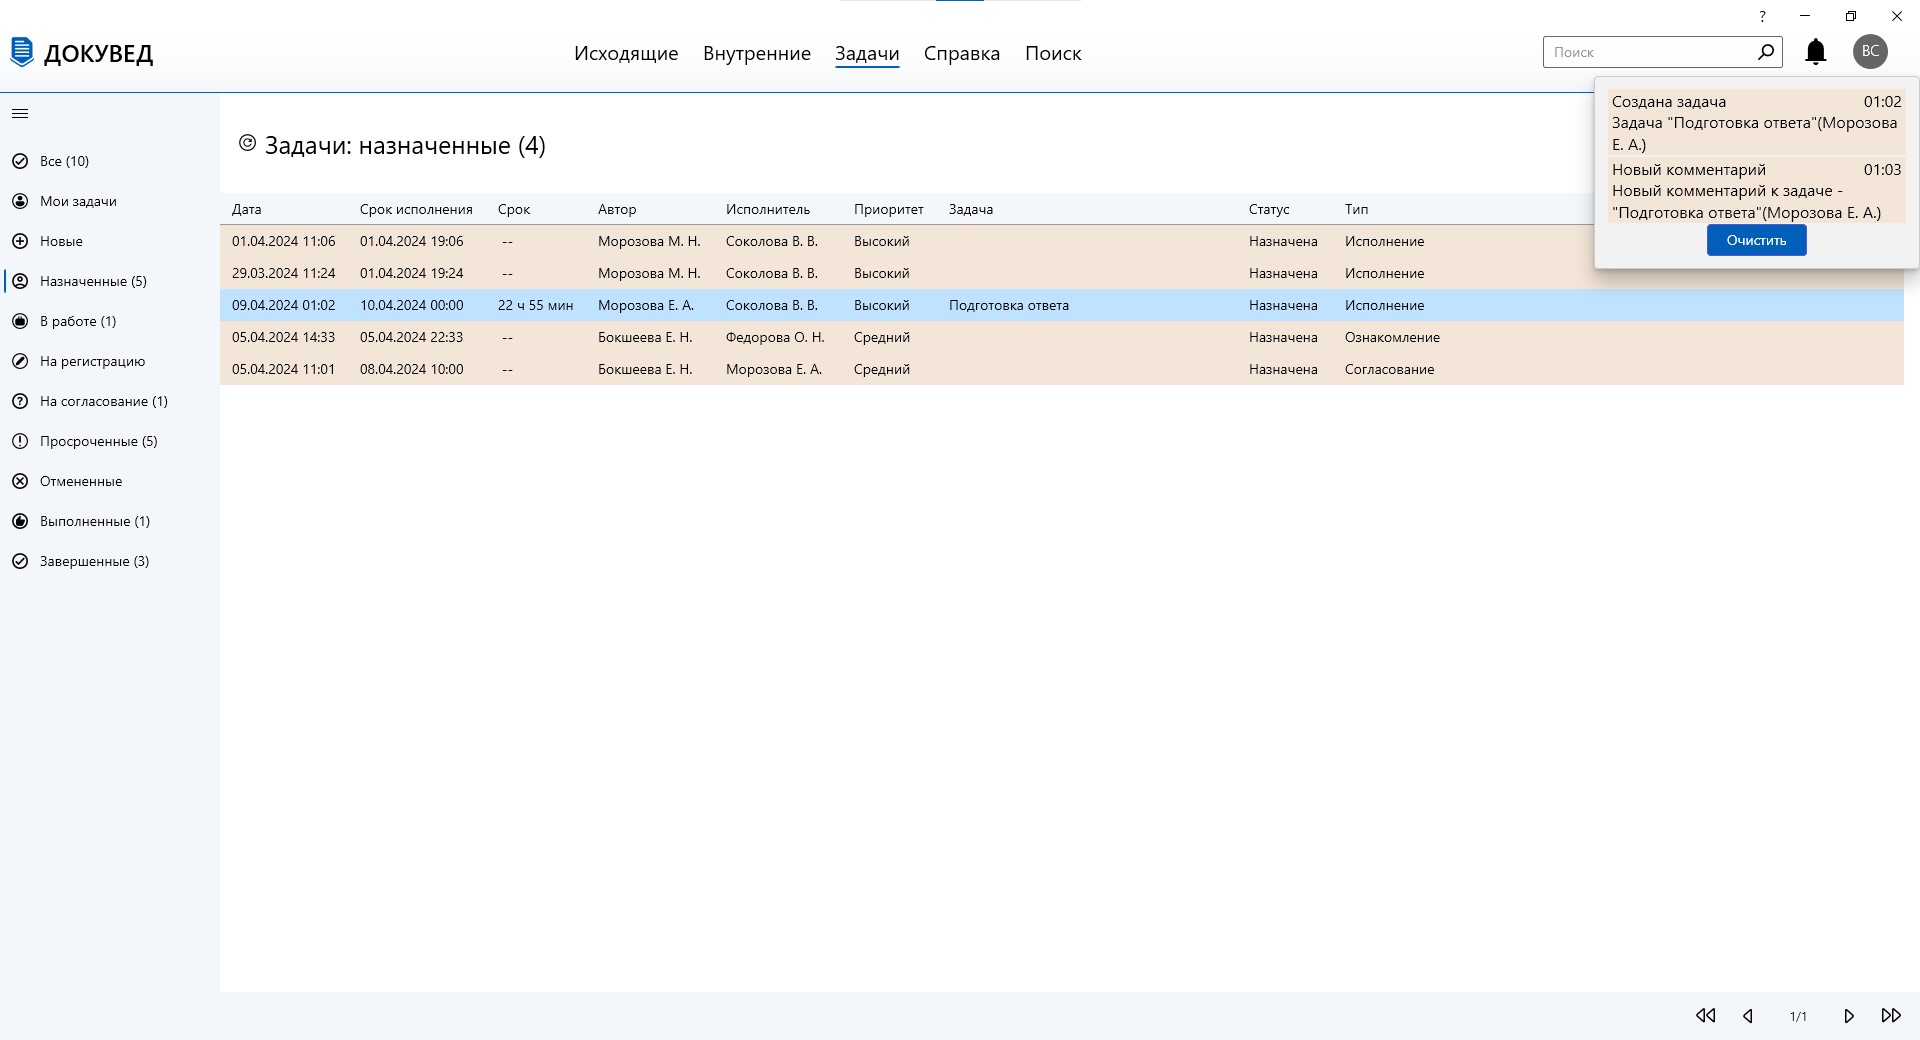Sort by the Срок исполнения column header
The height and width of the screenshot is (1040, 1920).
pos(416,209)
